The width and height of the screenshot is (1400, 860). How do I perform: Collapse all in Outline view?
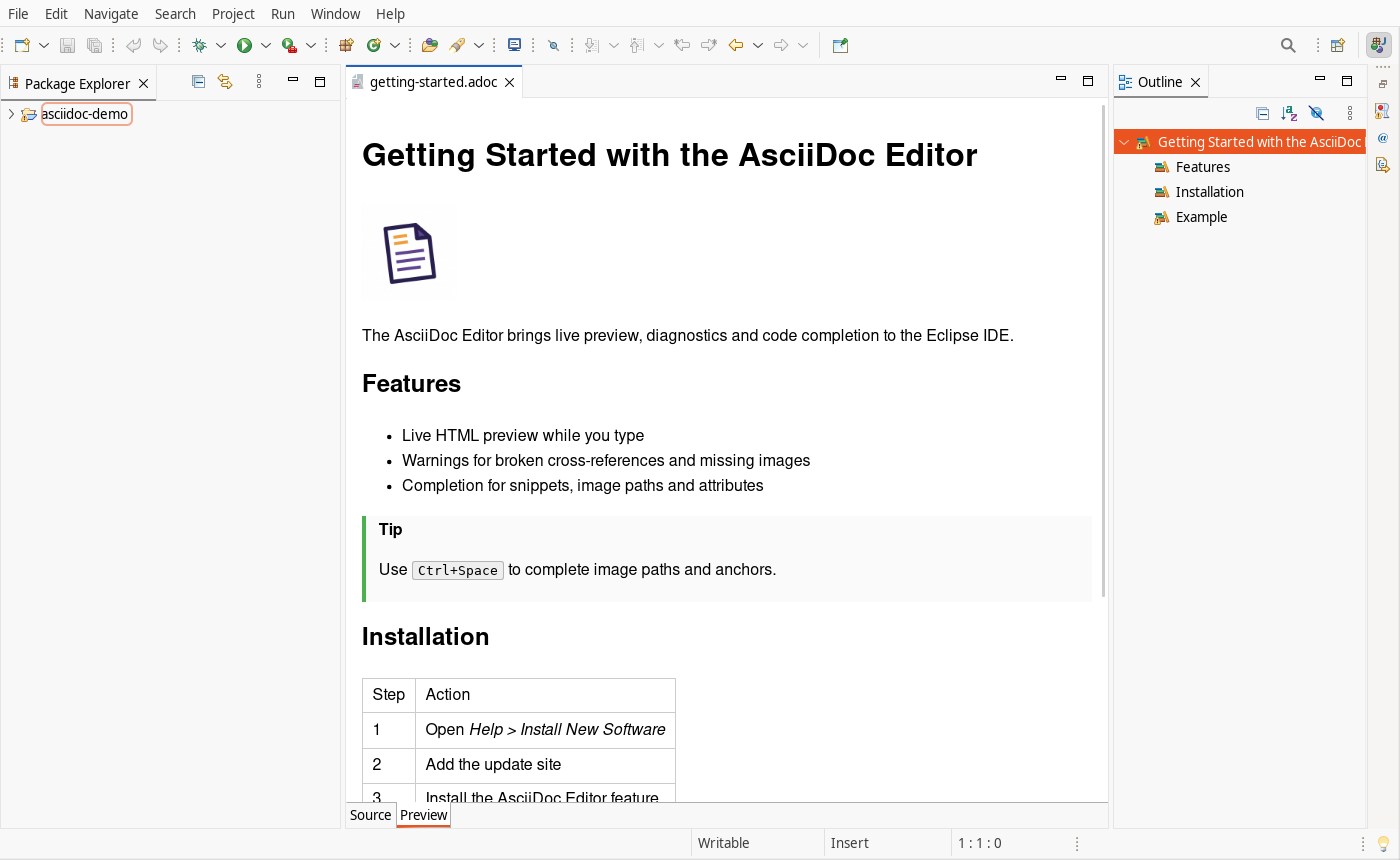1262,113
